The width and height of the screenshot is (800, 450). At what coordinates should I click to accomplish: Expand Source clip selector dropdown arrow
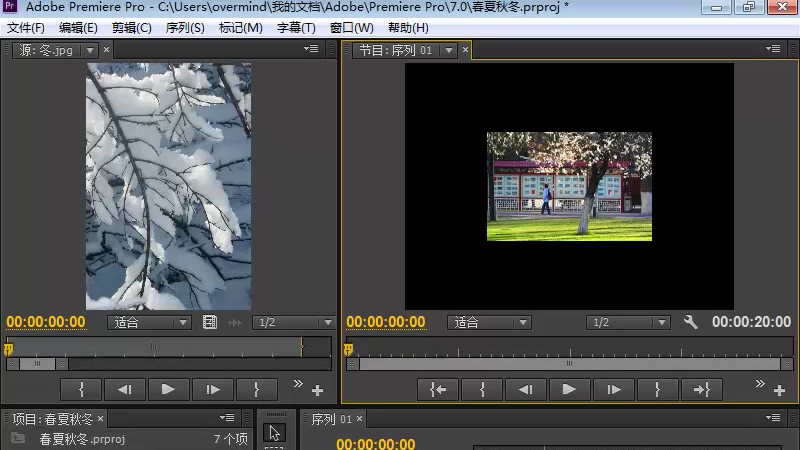[x=90, y=51]
